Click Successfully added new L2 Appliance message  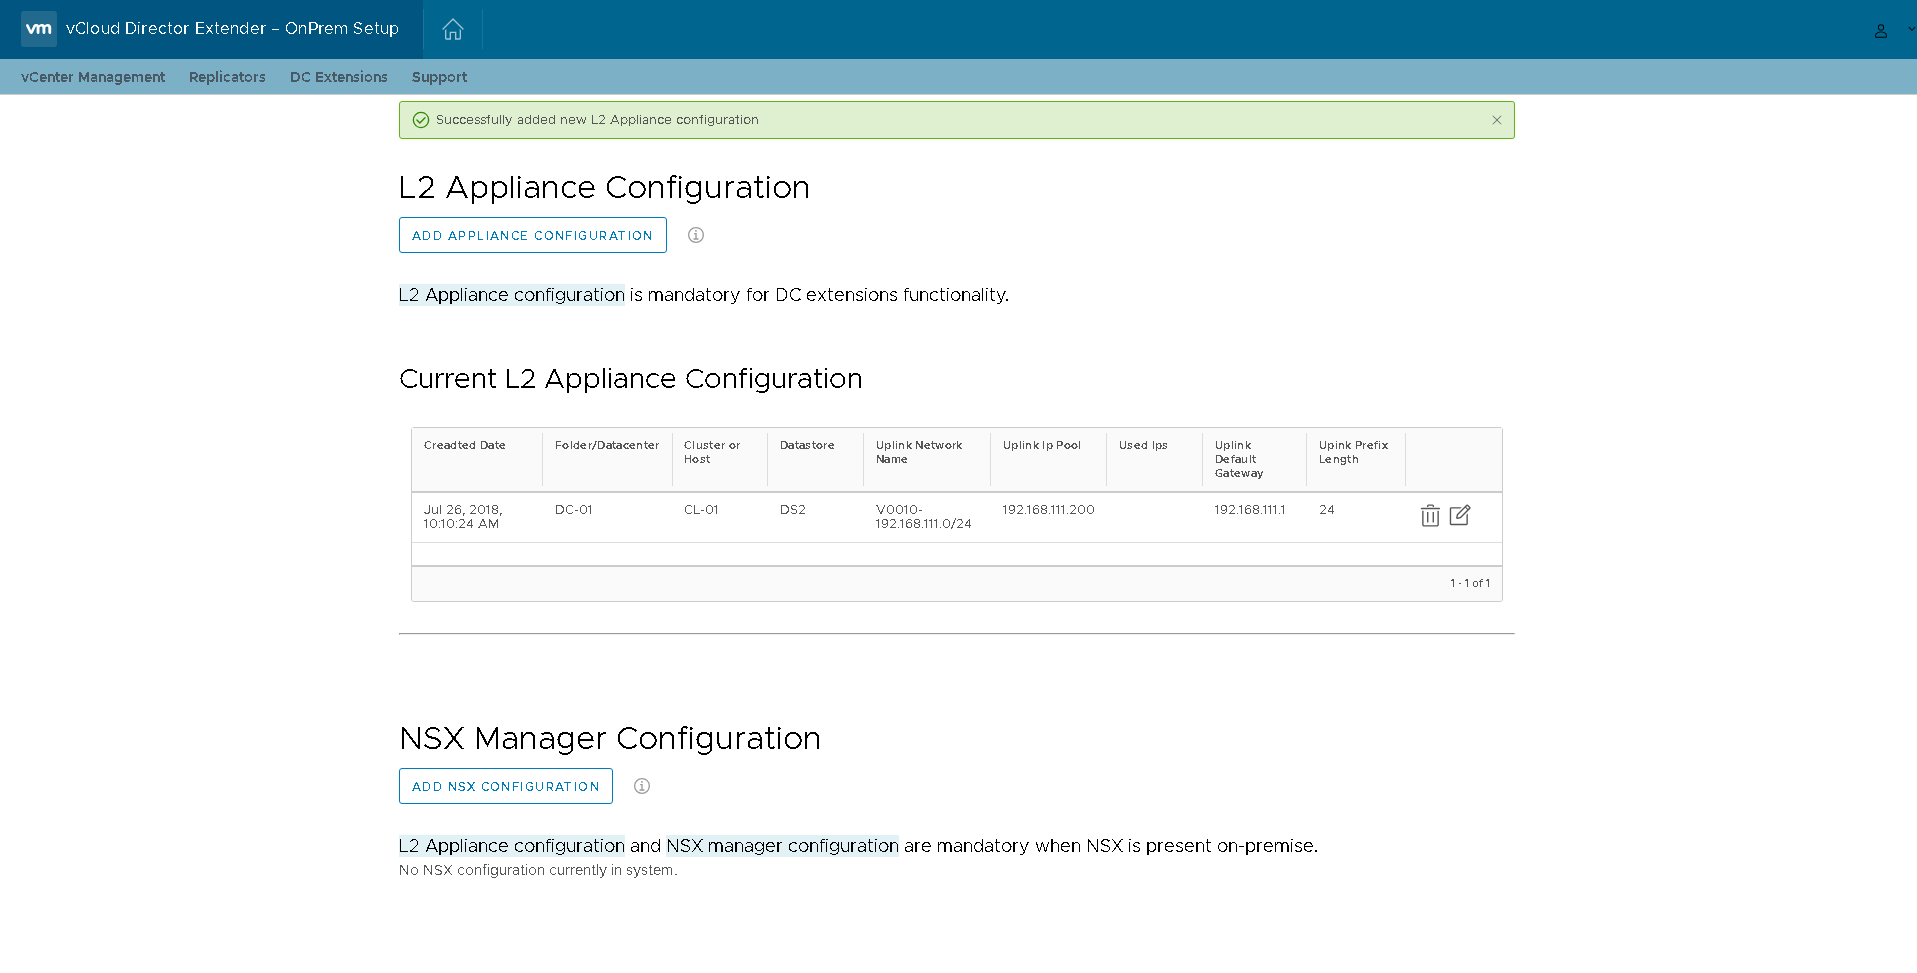[597, 120]
